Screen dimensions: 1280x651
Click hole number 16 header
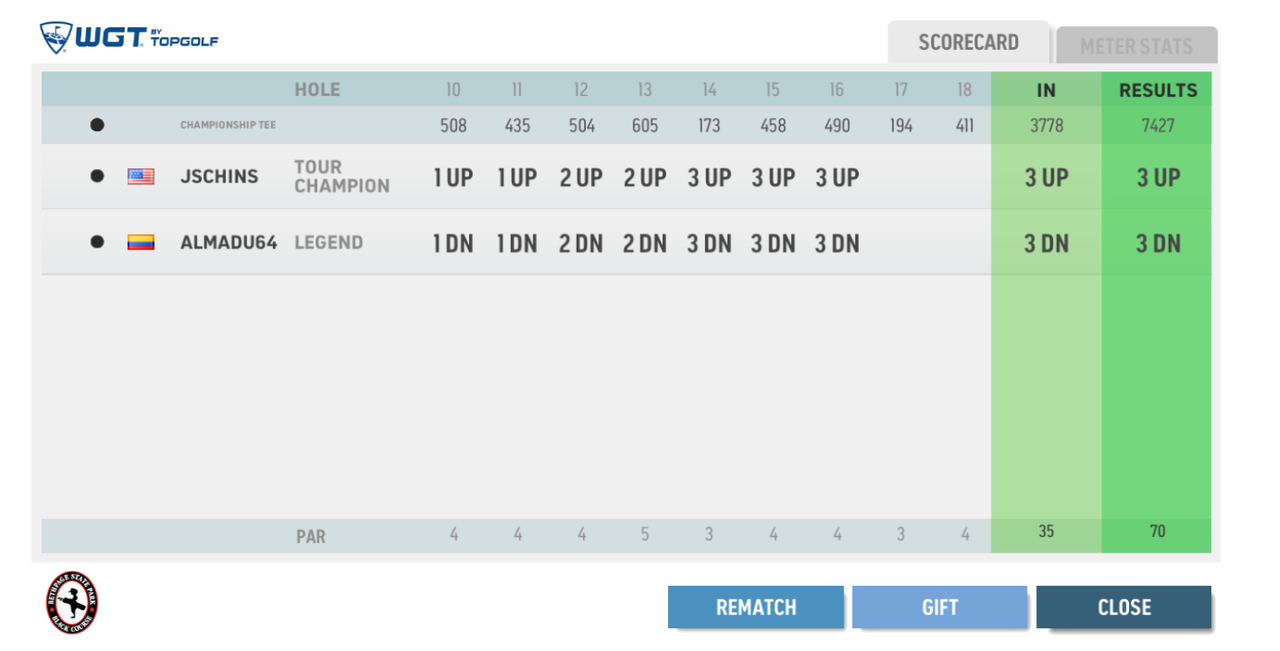pos(837,90)
